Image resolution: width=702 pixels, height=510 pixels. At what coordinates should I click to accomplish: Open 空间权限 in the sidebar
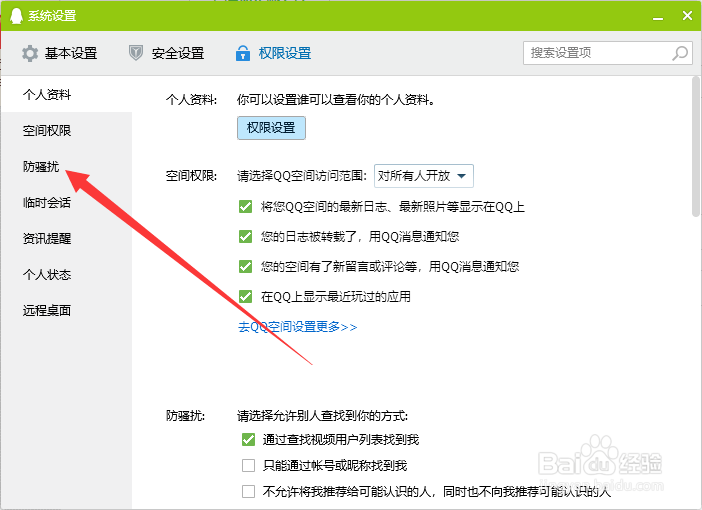coord(66,130)
